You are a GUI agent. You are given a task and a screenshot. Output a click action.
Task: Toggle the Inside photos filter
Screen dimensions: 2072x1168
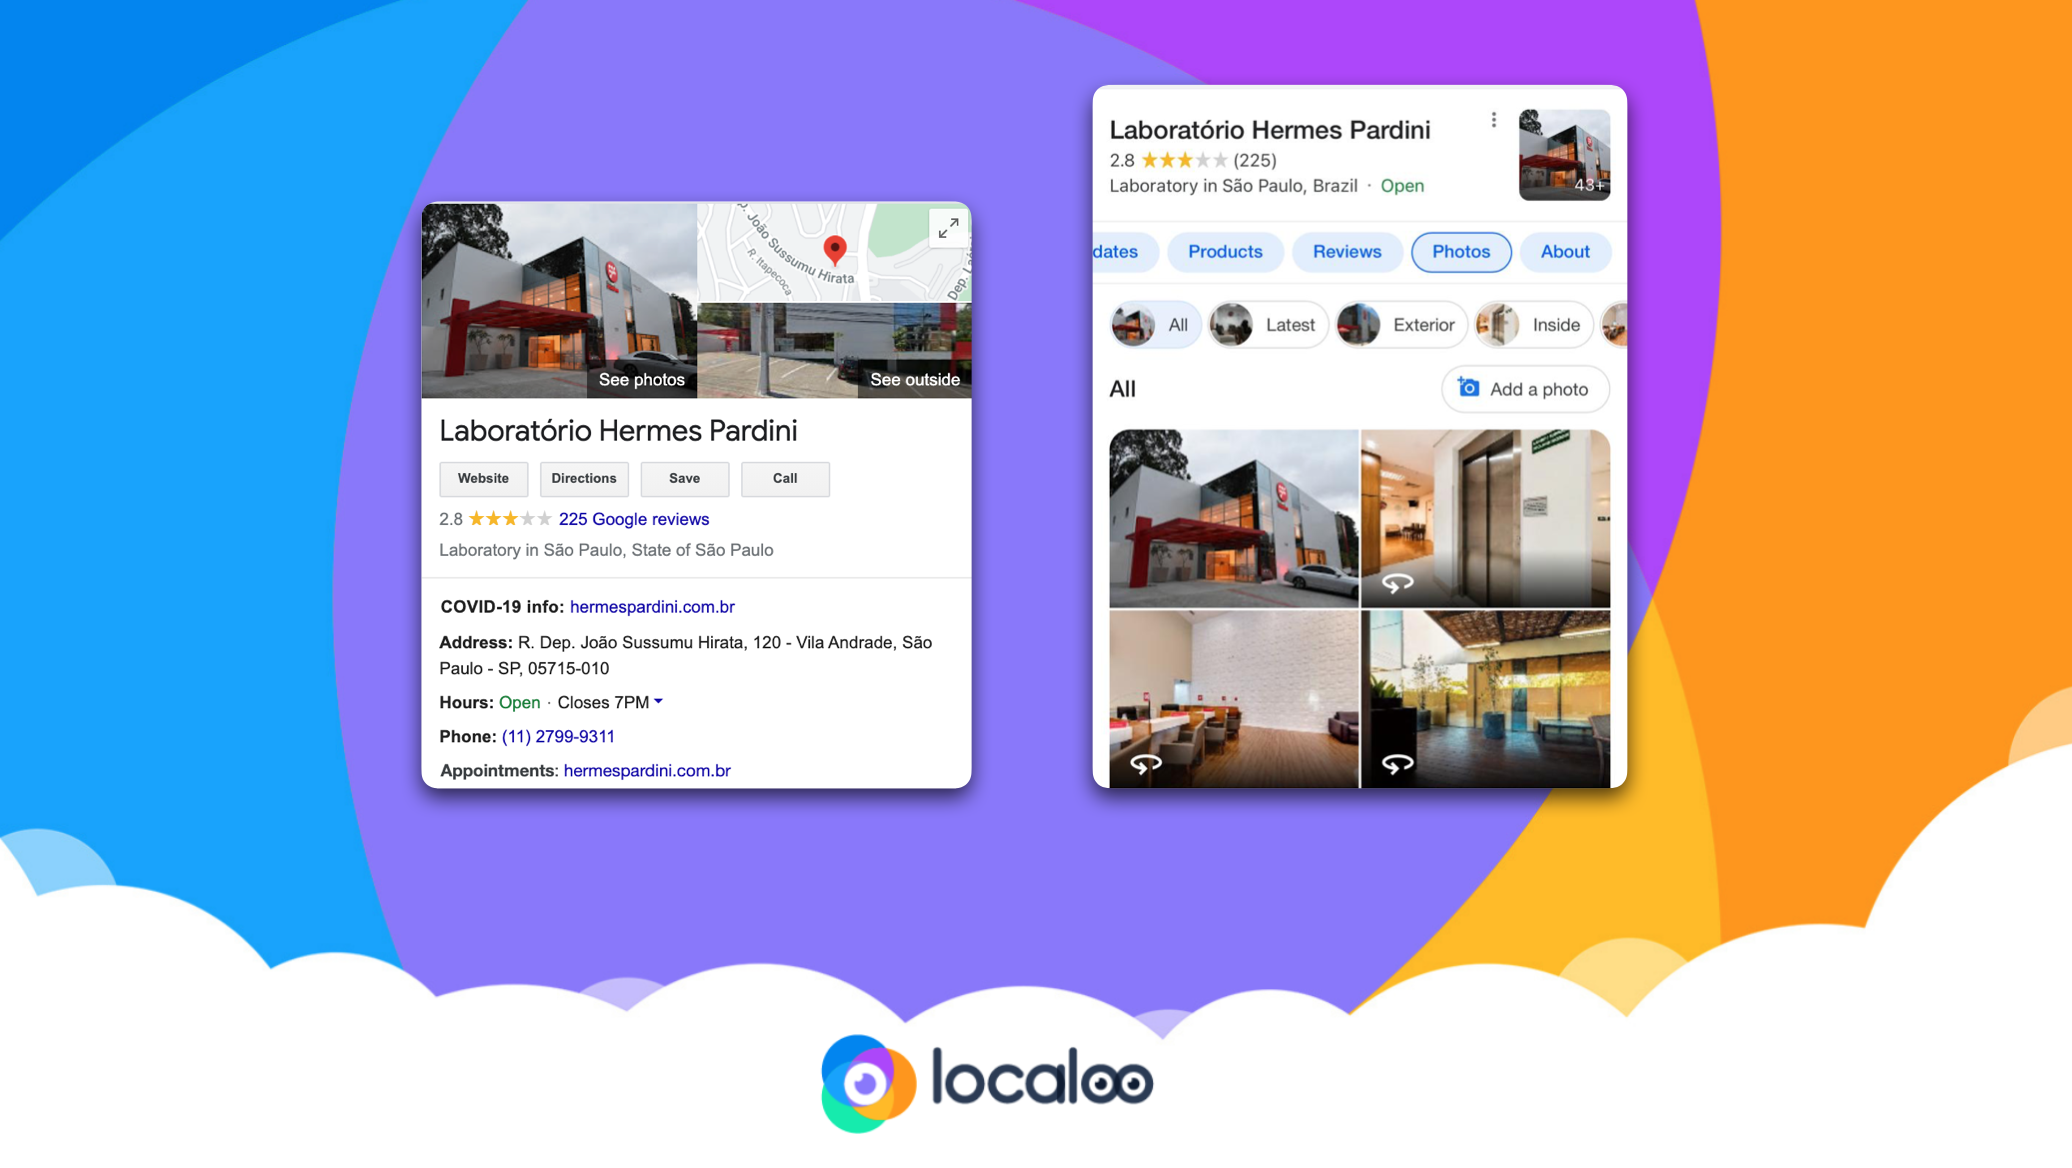pos(1538,324)
